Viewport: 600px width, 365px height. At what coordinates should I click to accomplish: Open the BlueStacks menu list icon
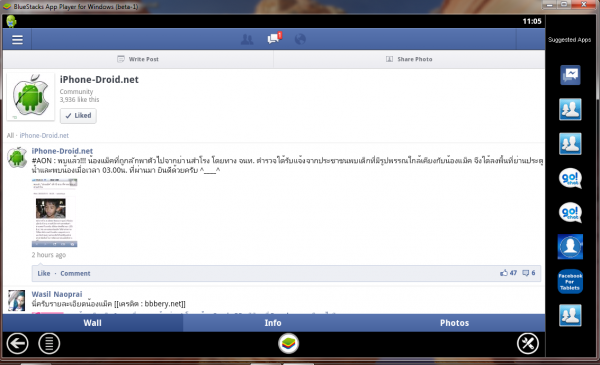pos(49,343)
